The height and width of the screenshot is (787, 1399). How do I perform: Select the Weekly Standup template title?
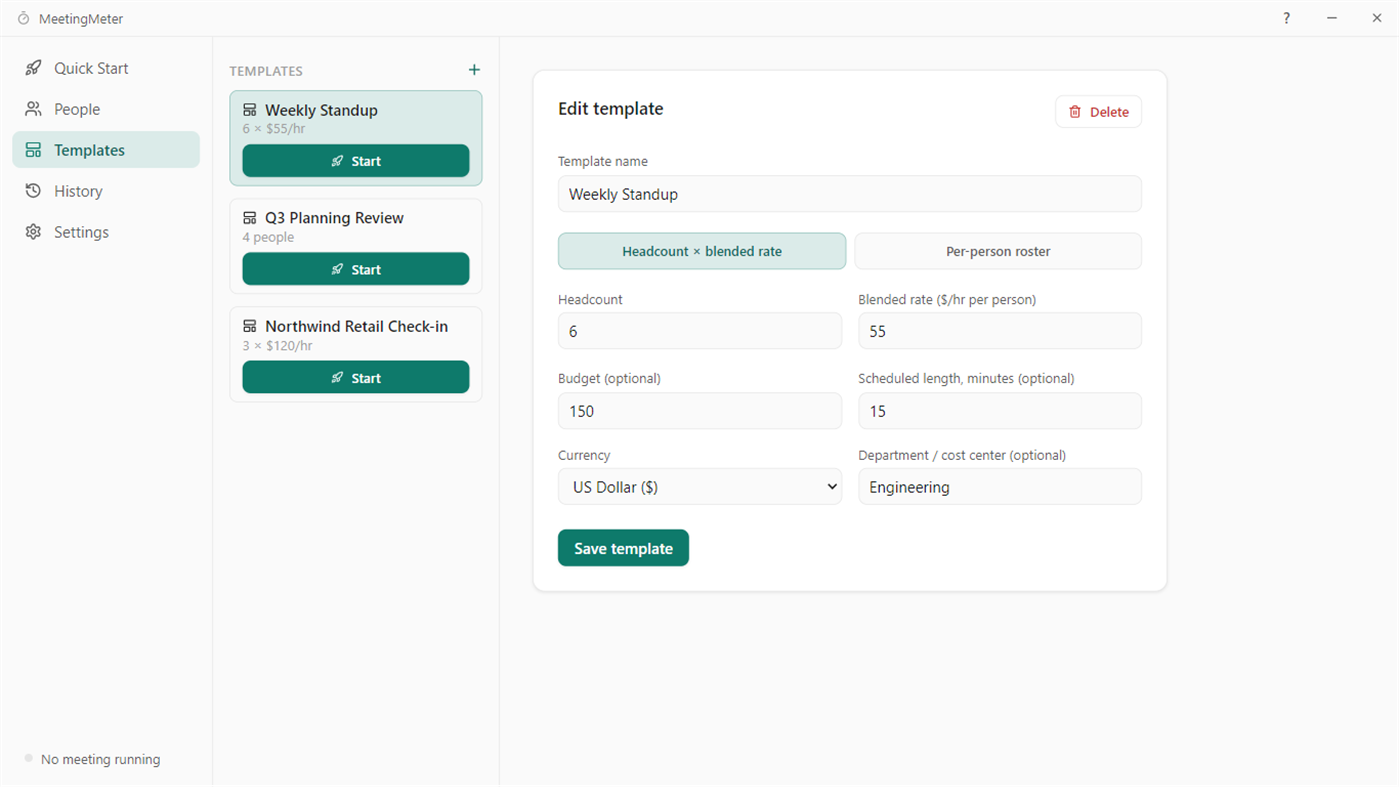coord(321,110)
